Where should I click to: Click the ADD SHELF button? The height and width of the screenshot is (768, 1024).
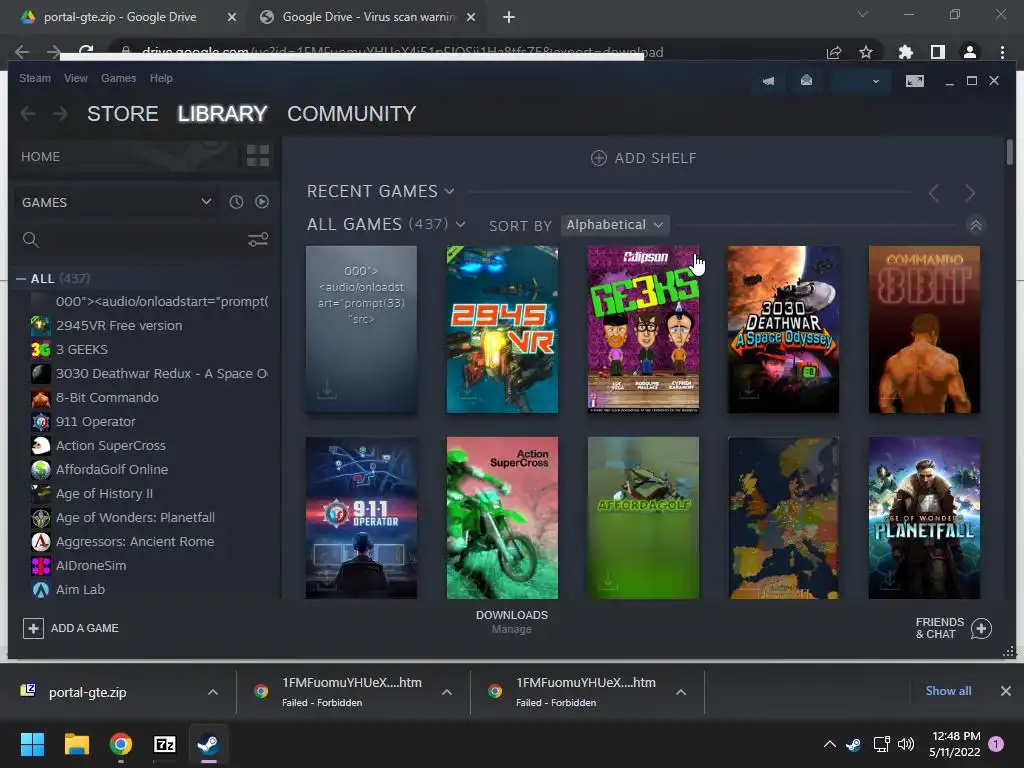click(644, 158)
